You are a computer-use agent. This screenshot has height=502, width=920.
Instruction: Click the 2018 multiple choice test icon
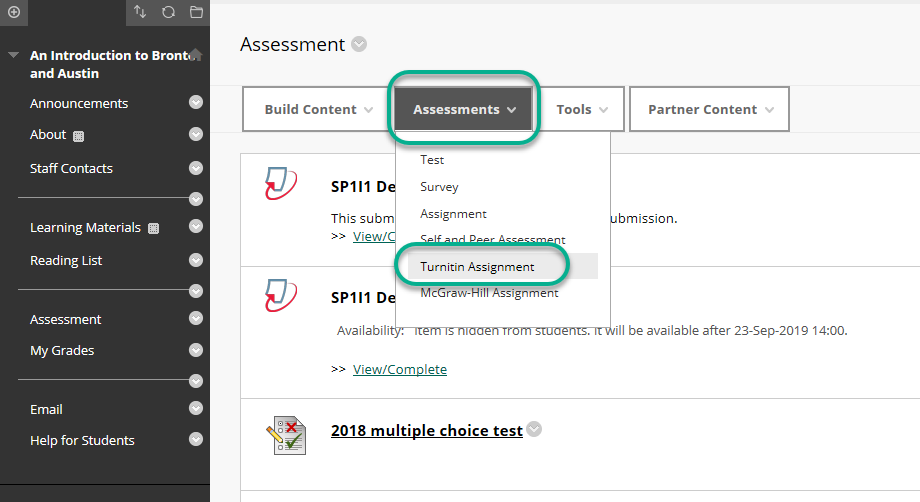(286, 435)
